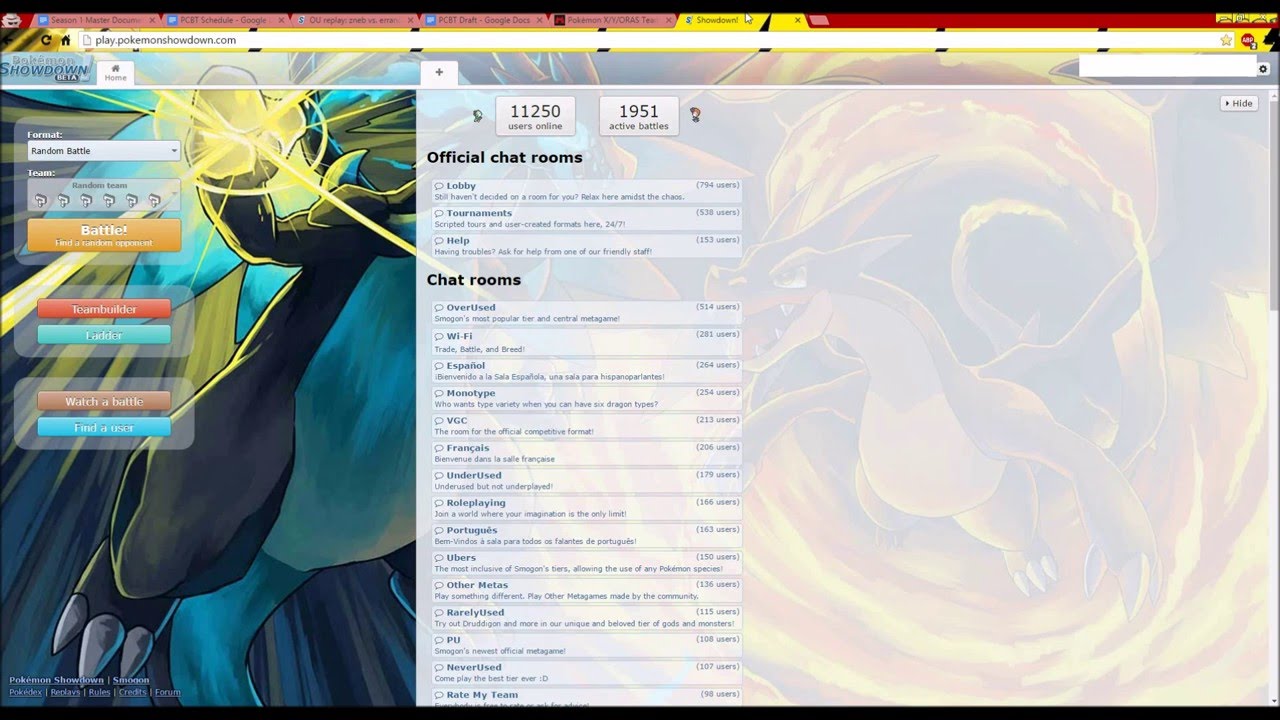Join the OverUsed chat room
The height and width of the screenshot is (720, 1280).
(587, 313)
